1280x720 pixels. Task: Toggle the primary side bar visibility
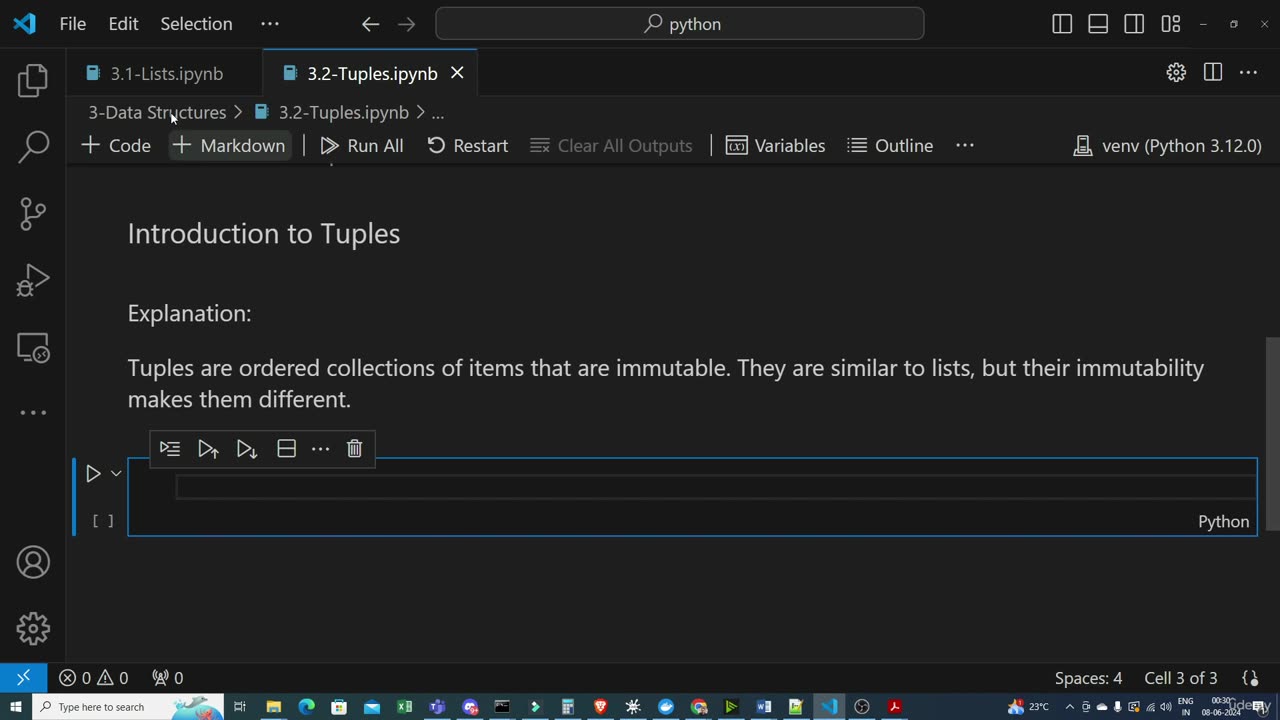point(1063,24)
